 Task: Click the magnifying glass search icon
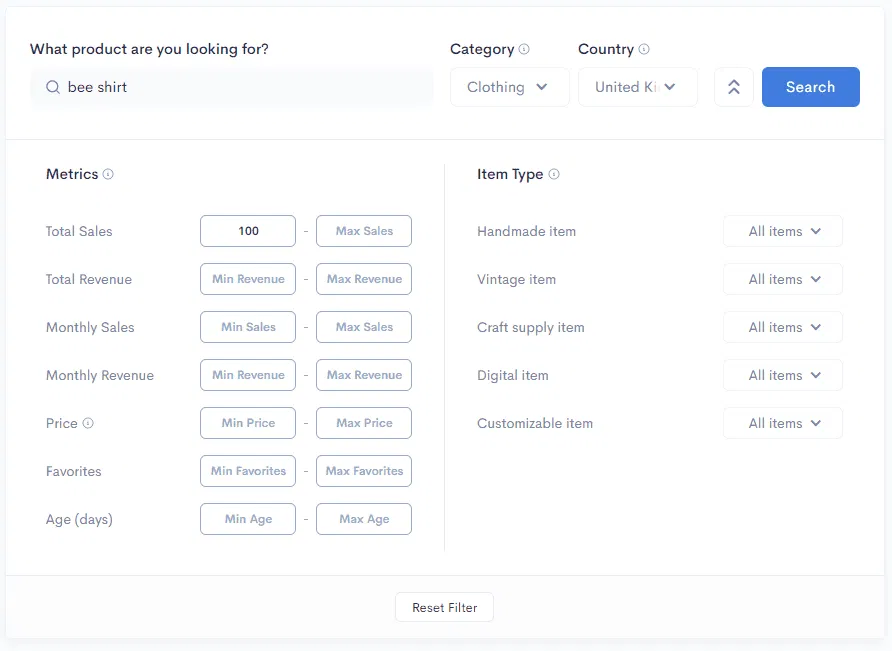click(52, 87)
